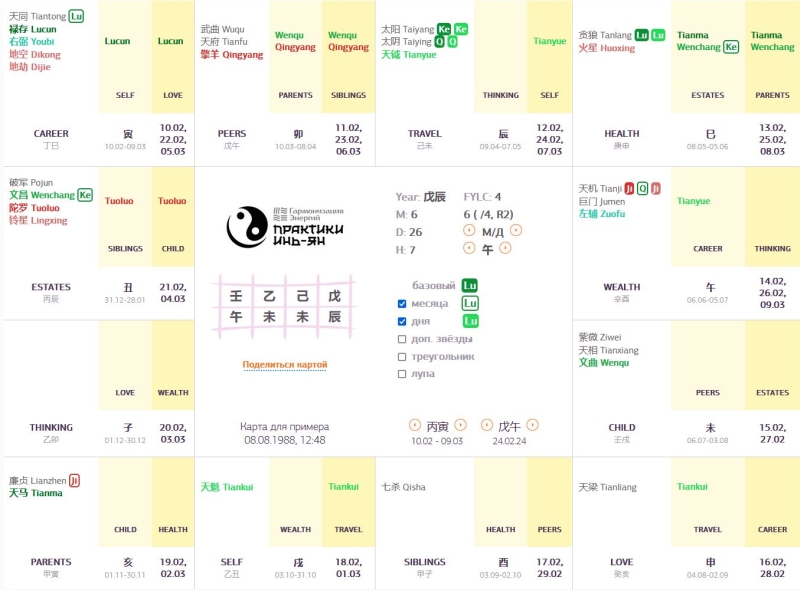Enable the треугольник checkbox
This screenshot has width=800, height=590.
click(x=402, y=357)
